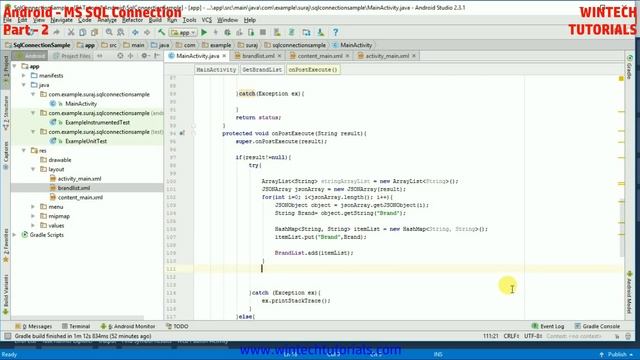Click the sqlconnectionsample breadcrumb in navigation bar

tap(295, 45)
